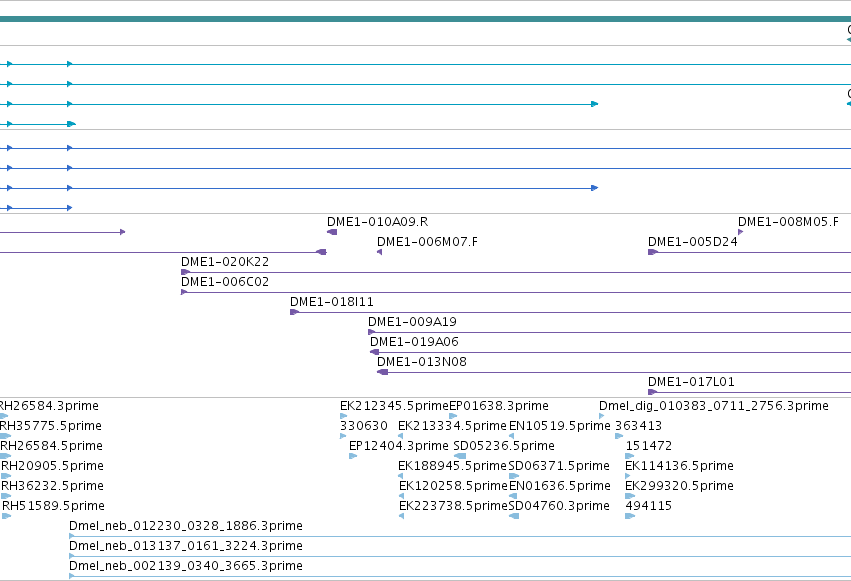851x581 pixels.
Task: Click the DME1-010A09.R feature label
Action: [377, 222]
